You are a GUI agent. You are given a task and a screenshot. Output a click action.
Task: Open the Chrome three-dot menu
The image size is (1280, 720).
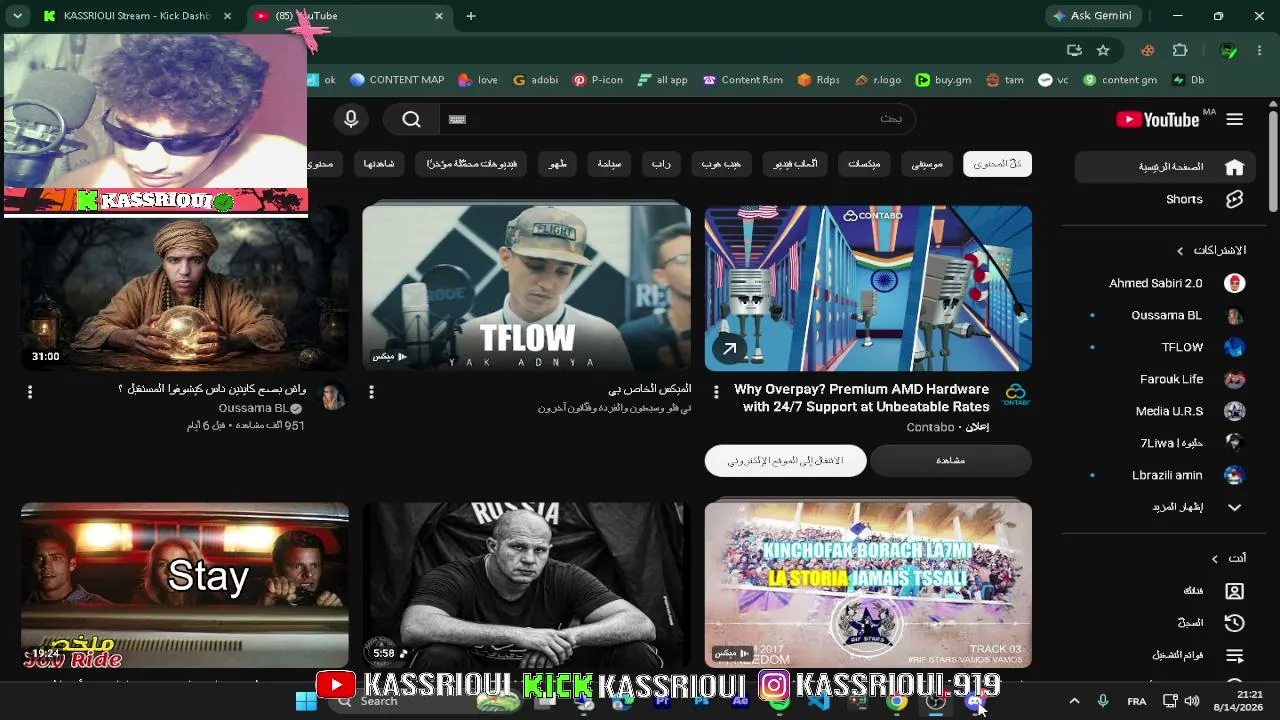[1259, 50]
